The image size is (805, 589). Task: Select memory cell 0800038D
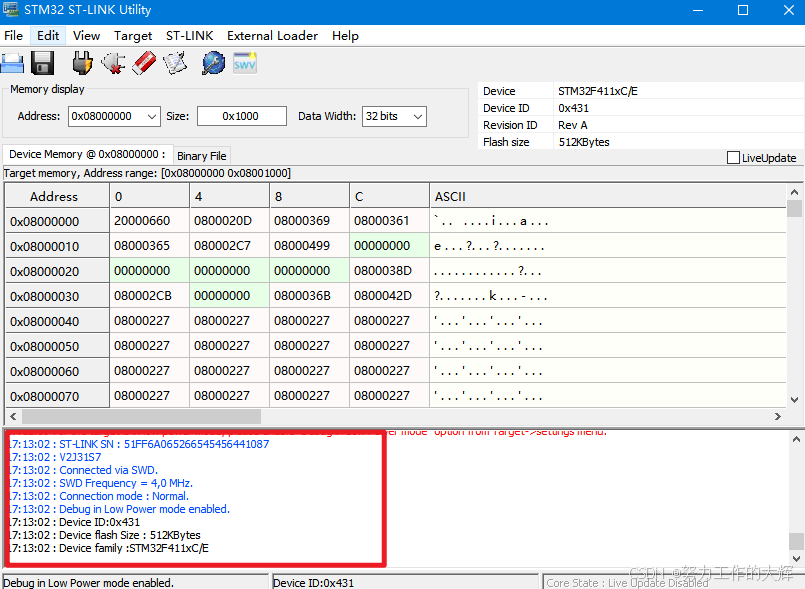tap(389, 271)
